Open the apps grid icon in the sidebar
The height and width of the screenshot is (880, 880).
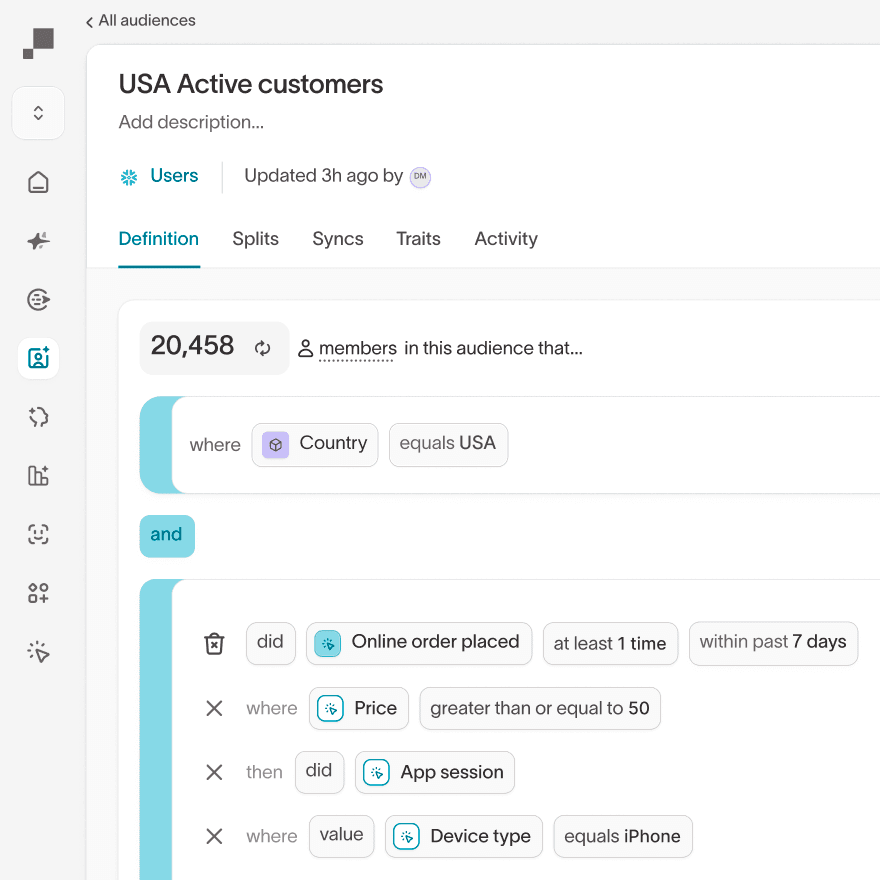pyautogui.click(x=38, y=593)
